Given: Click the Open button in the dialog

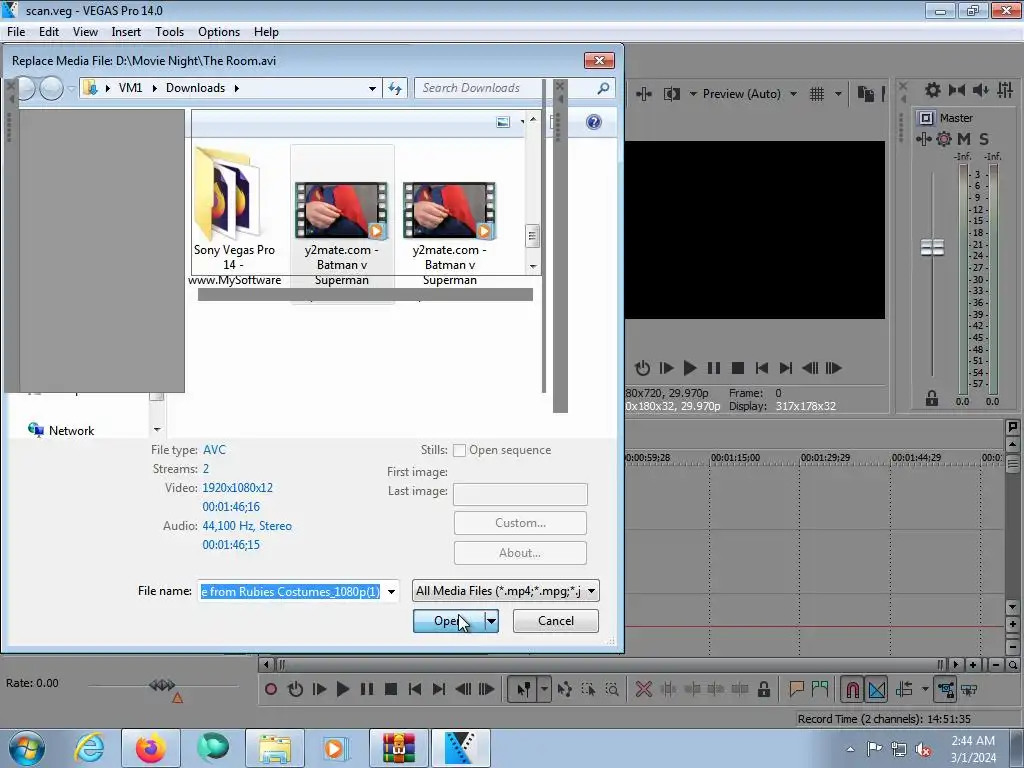Looking at the screenshot, I should 449,621.
